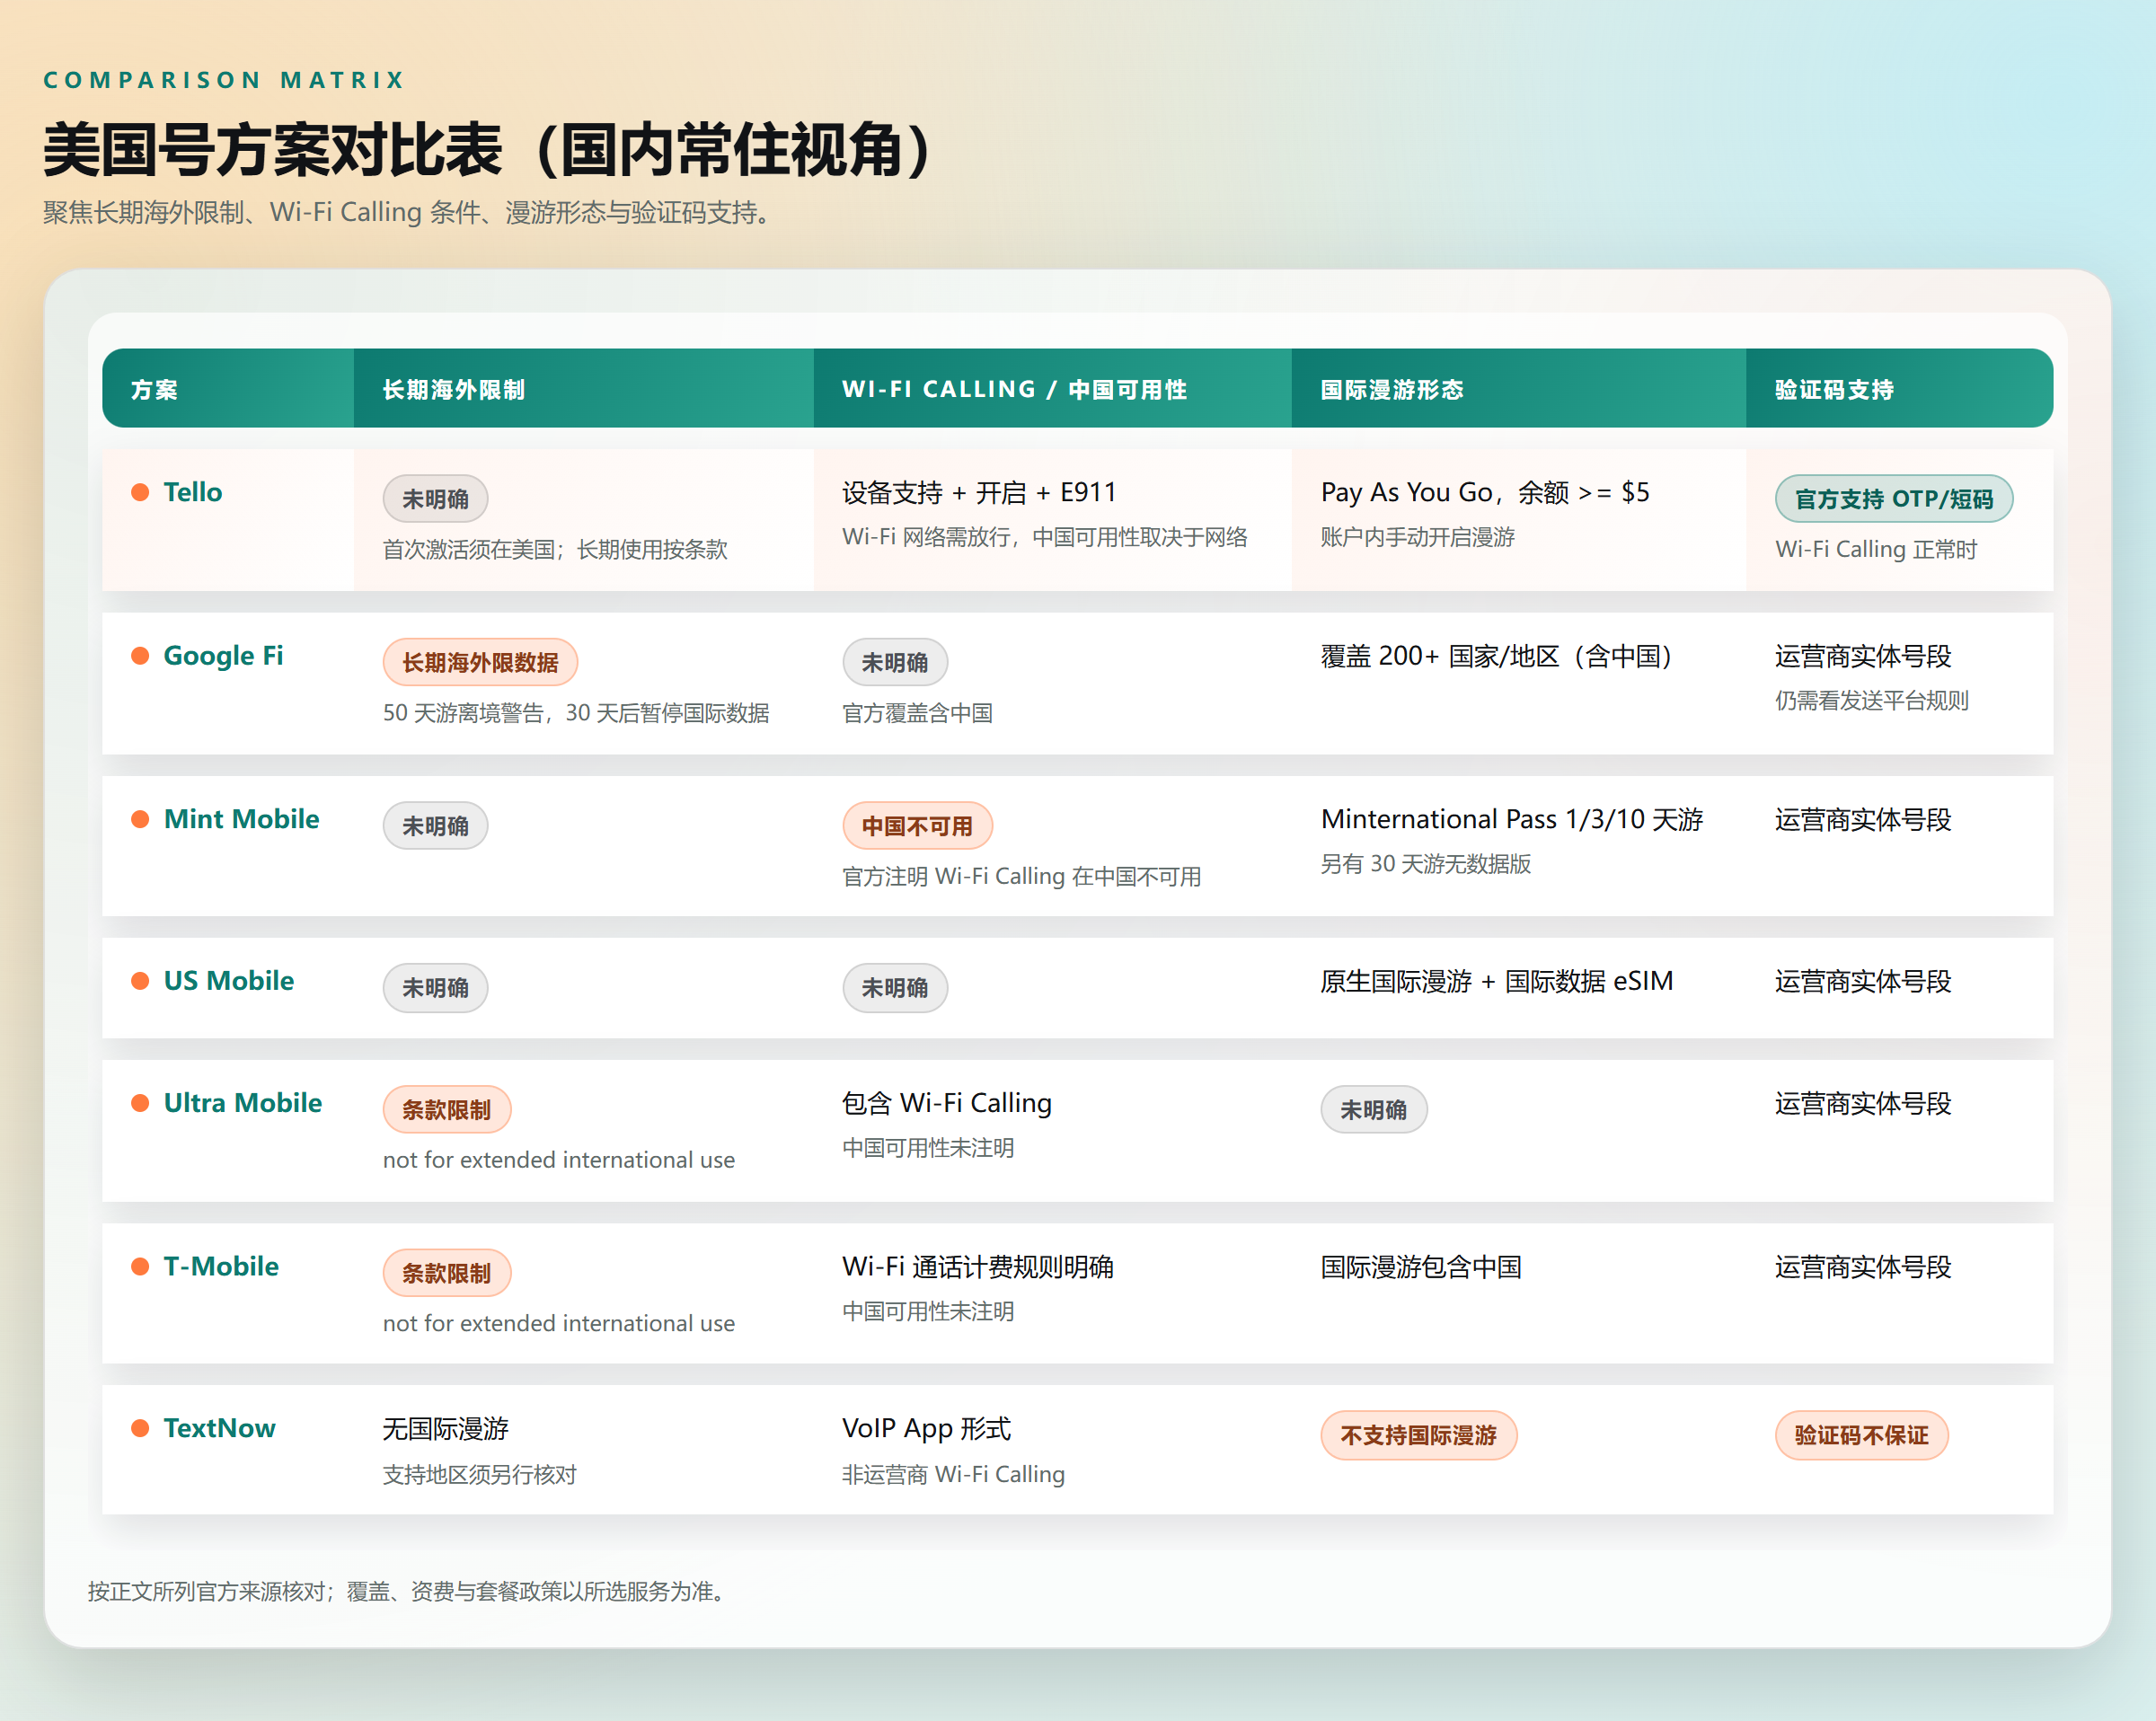Click the 不支持国际漫游 badge
This screenshot has height=1721, width=2156.
1418,1435
